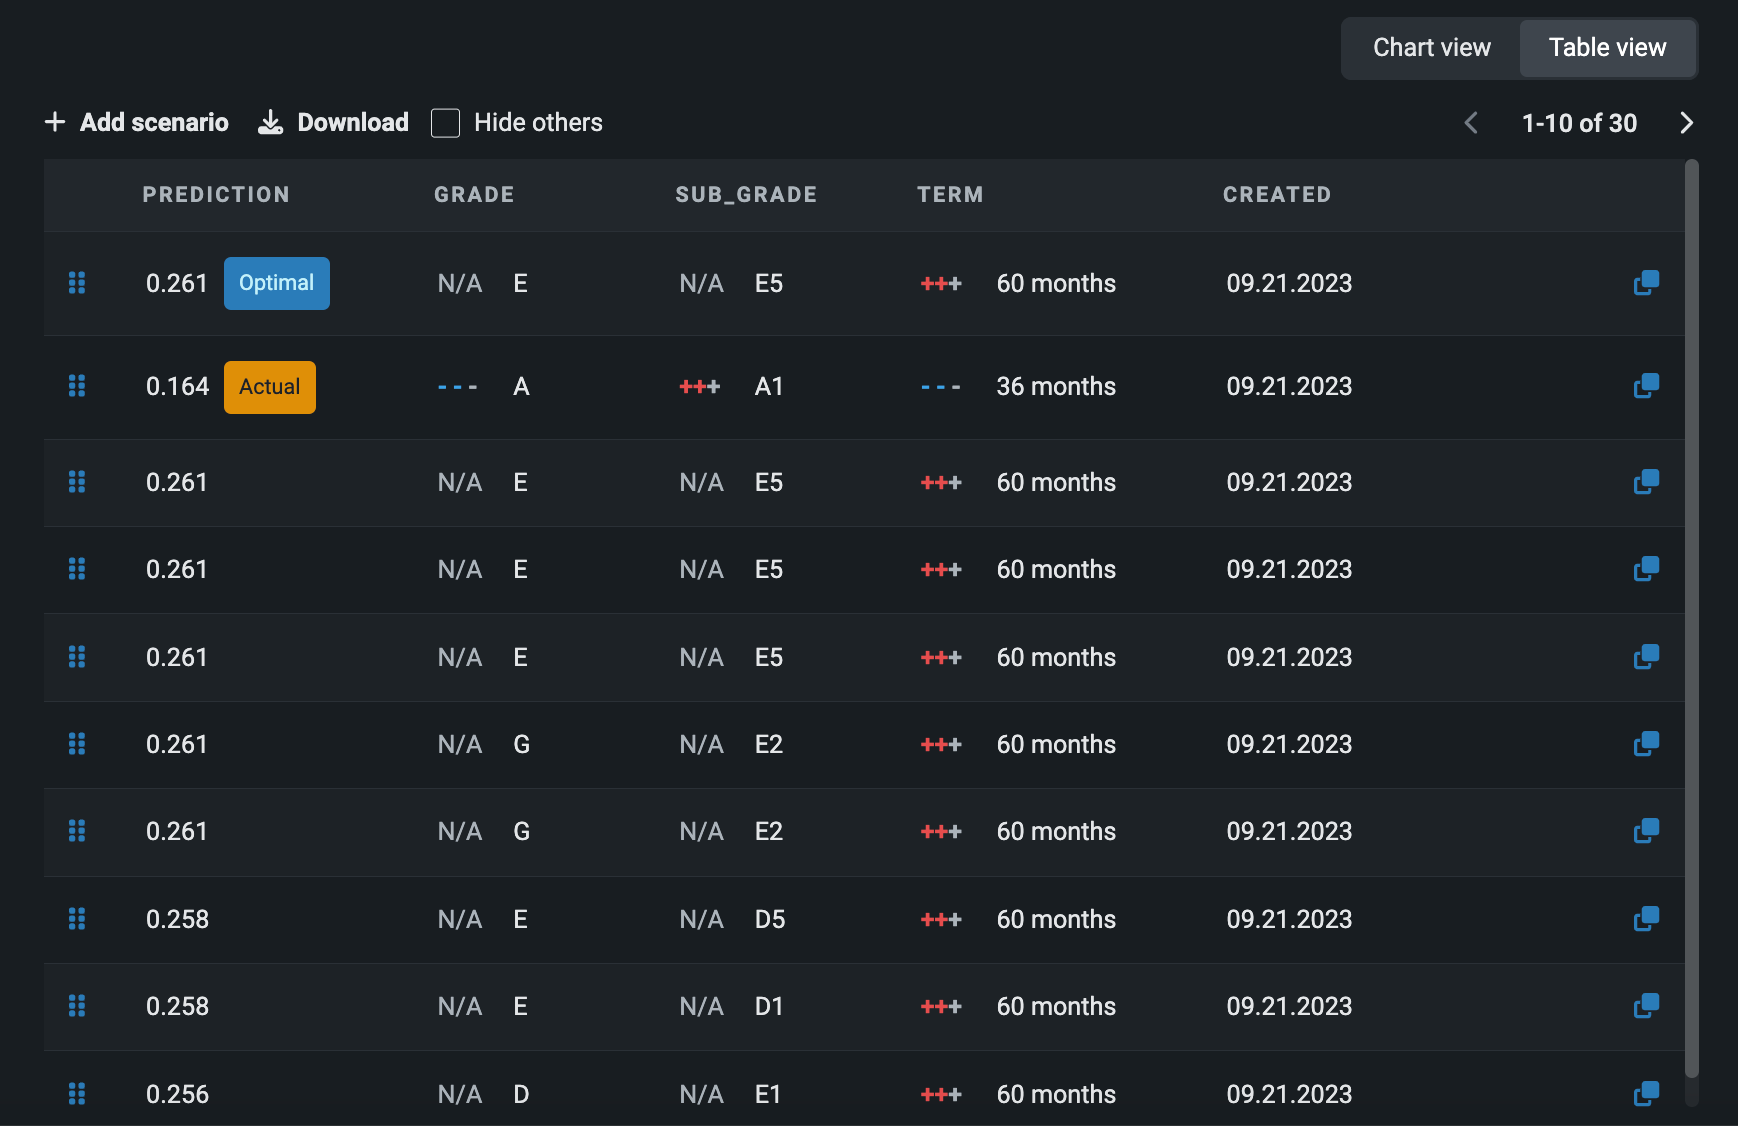Click the CREATED column header
Image resolution: width=1738 pixels, height=1126 pixels.
click(1276, 195)
